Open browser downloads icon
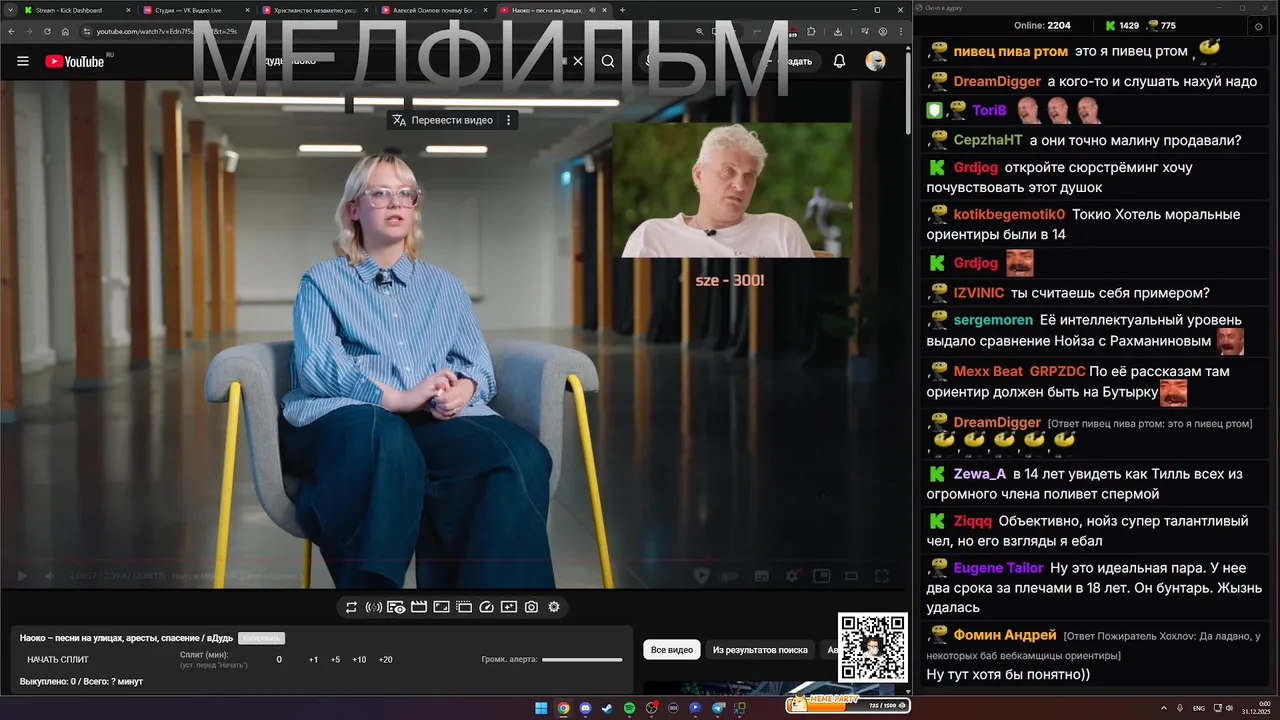Screen dimensions: 1280x720 [x=837, y=31]
